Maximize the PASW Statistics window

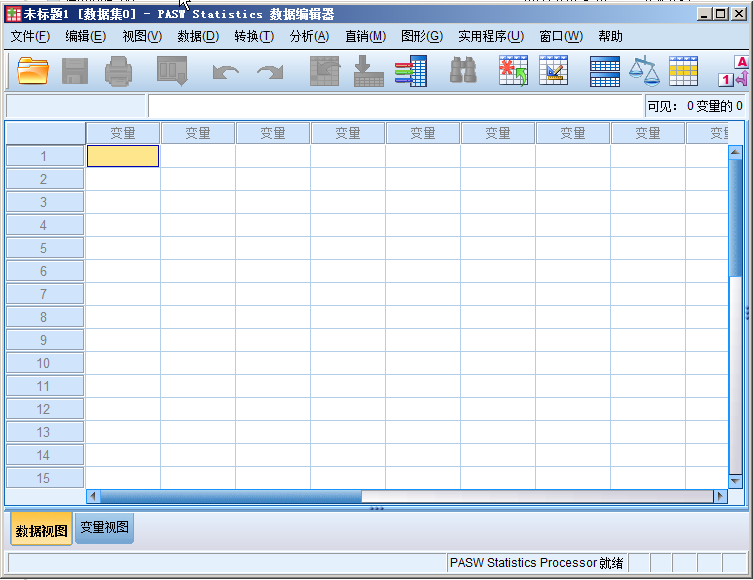click(721, 14)
